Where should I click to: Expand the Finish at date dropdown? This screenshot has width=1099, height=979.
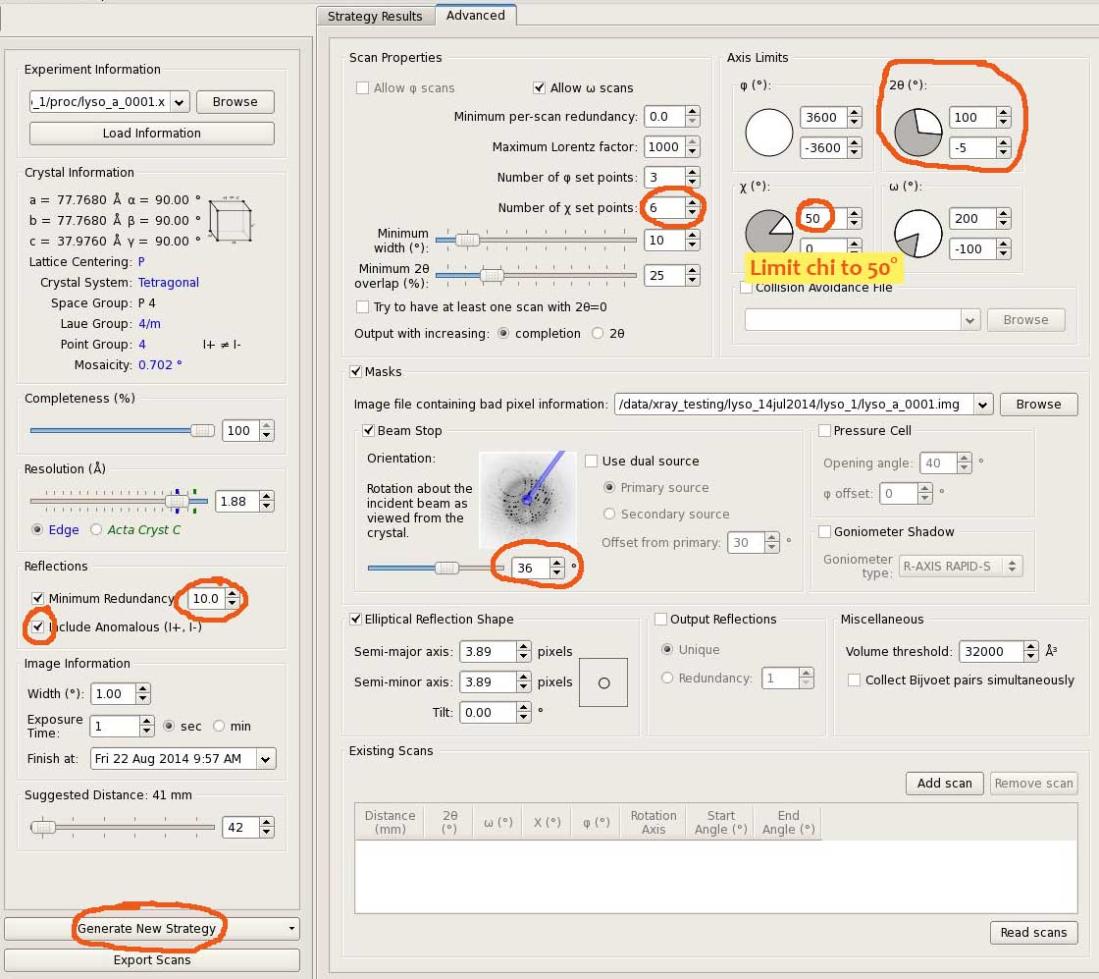(x=265, y=759)
